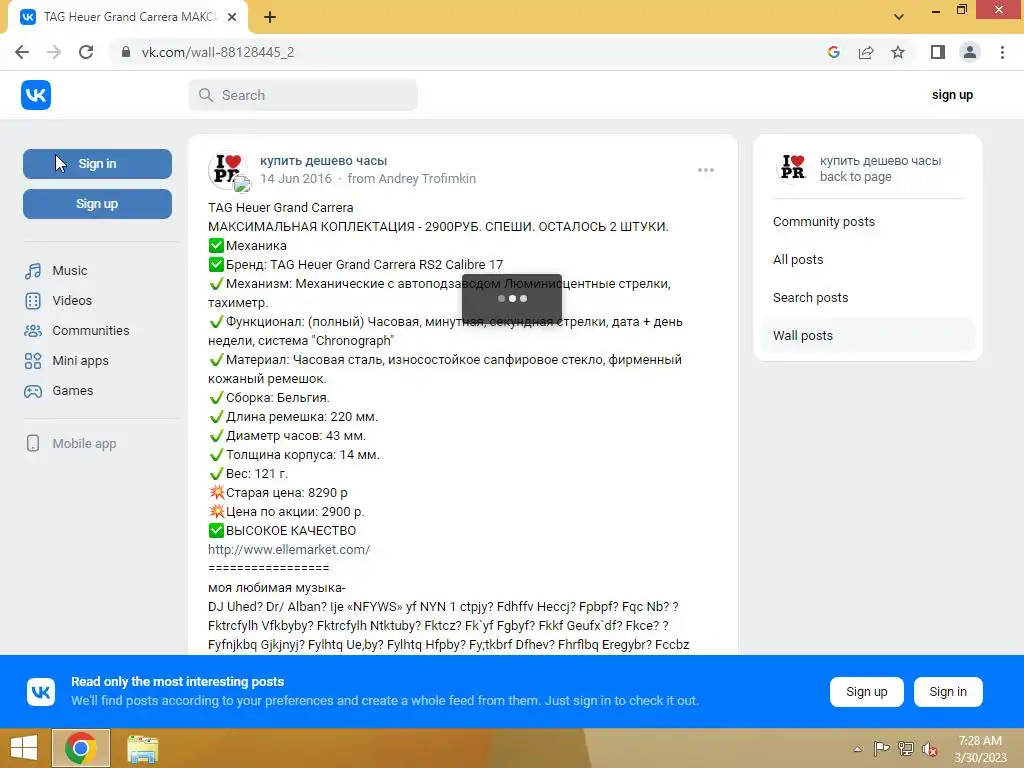Reload the page

click(86, 52)
